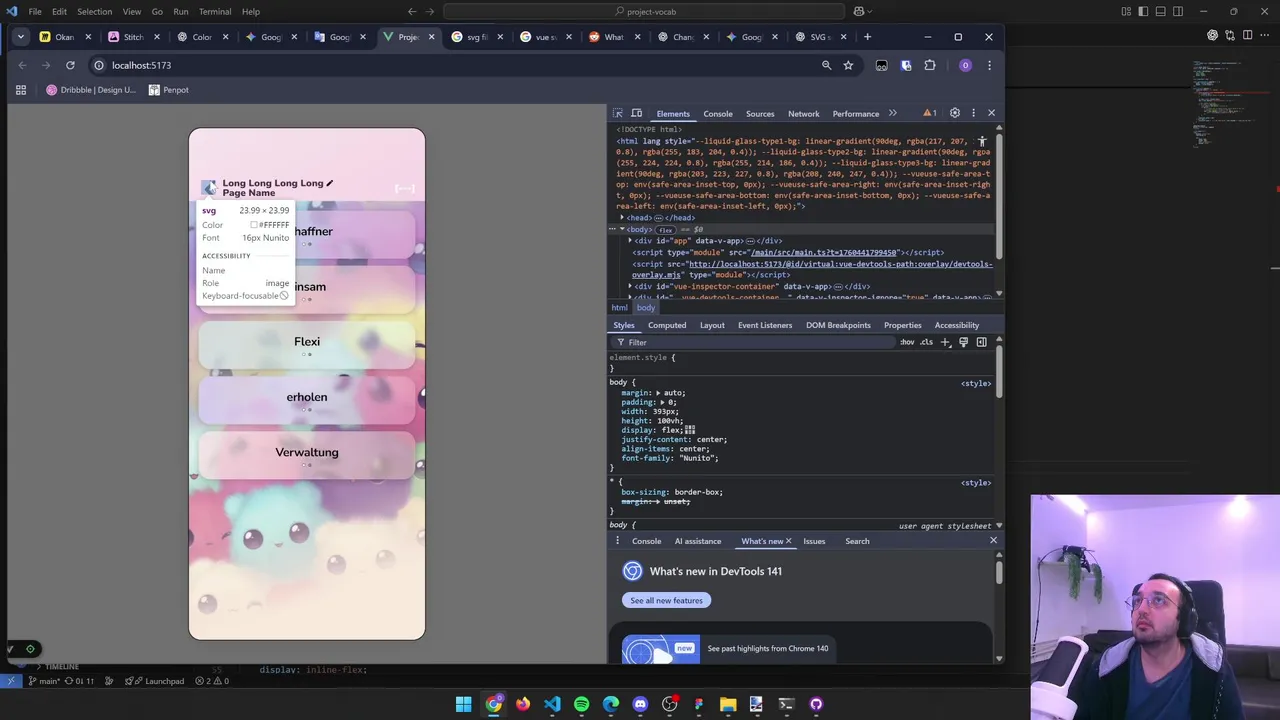Viewport: 1280px width, 720px height.
Task: Toggle the computed styles sidebar icon
Action: point(982,342)
